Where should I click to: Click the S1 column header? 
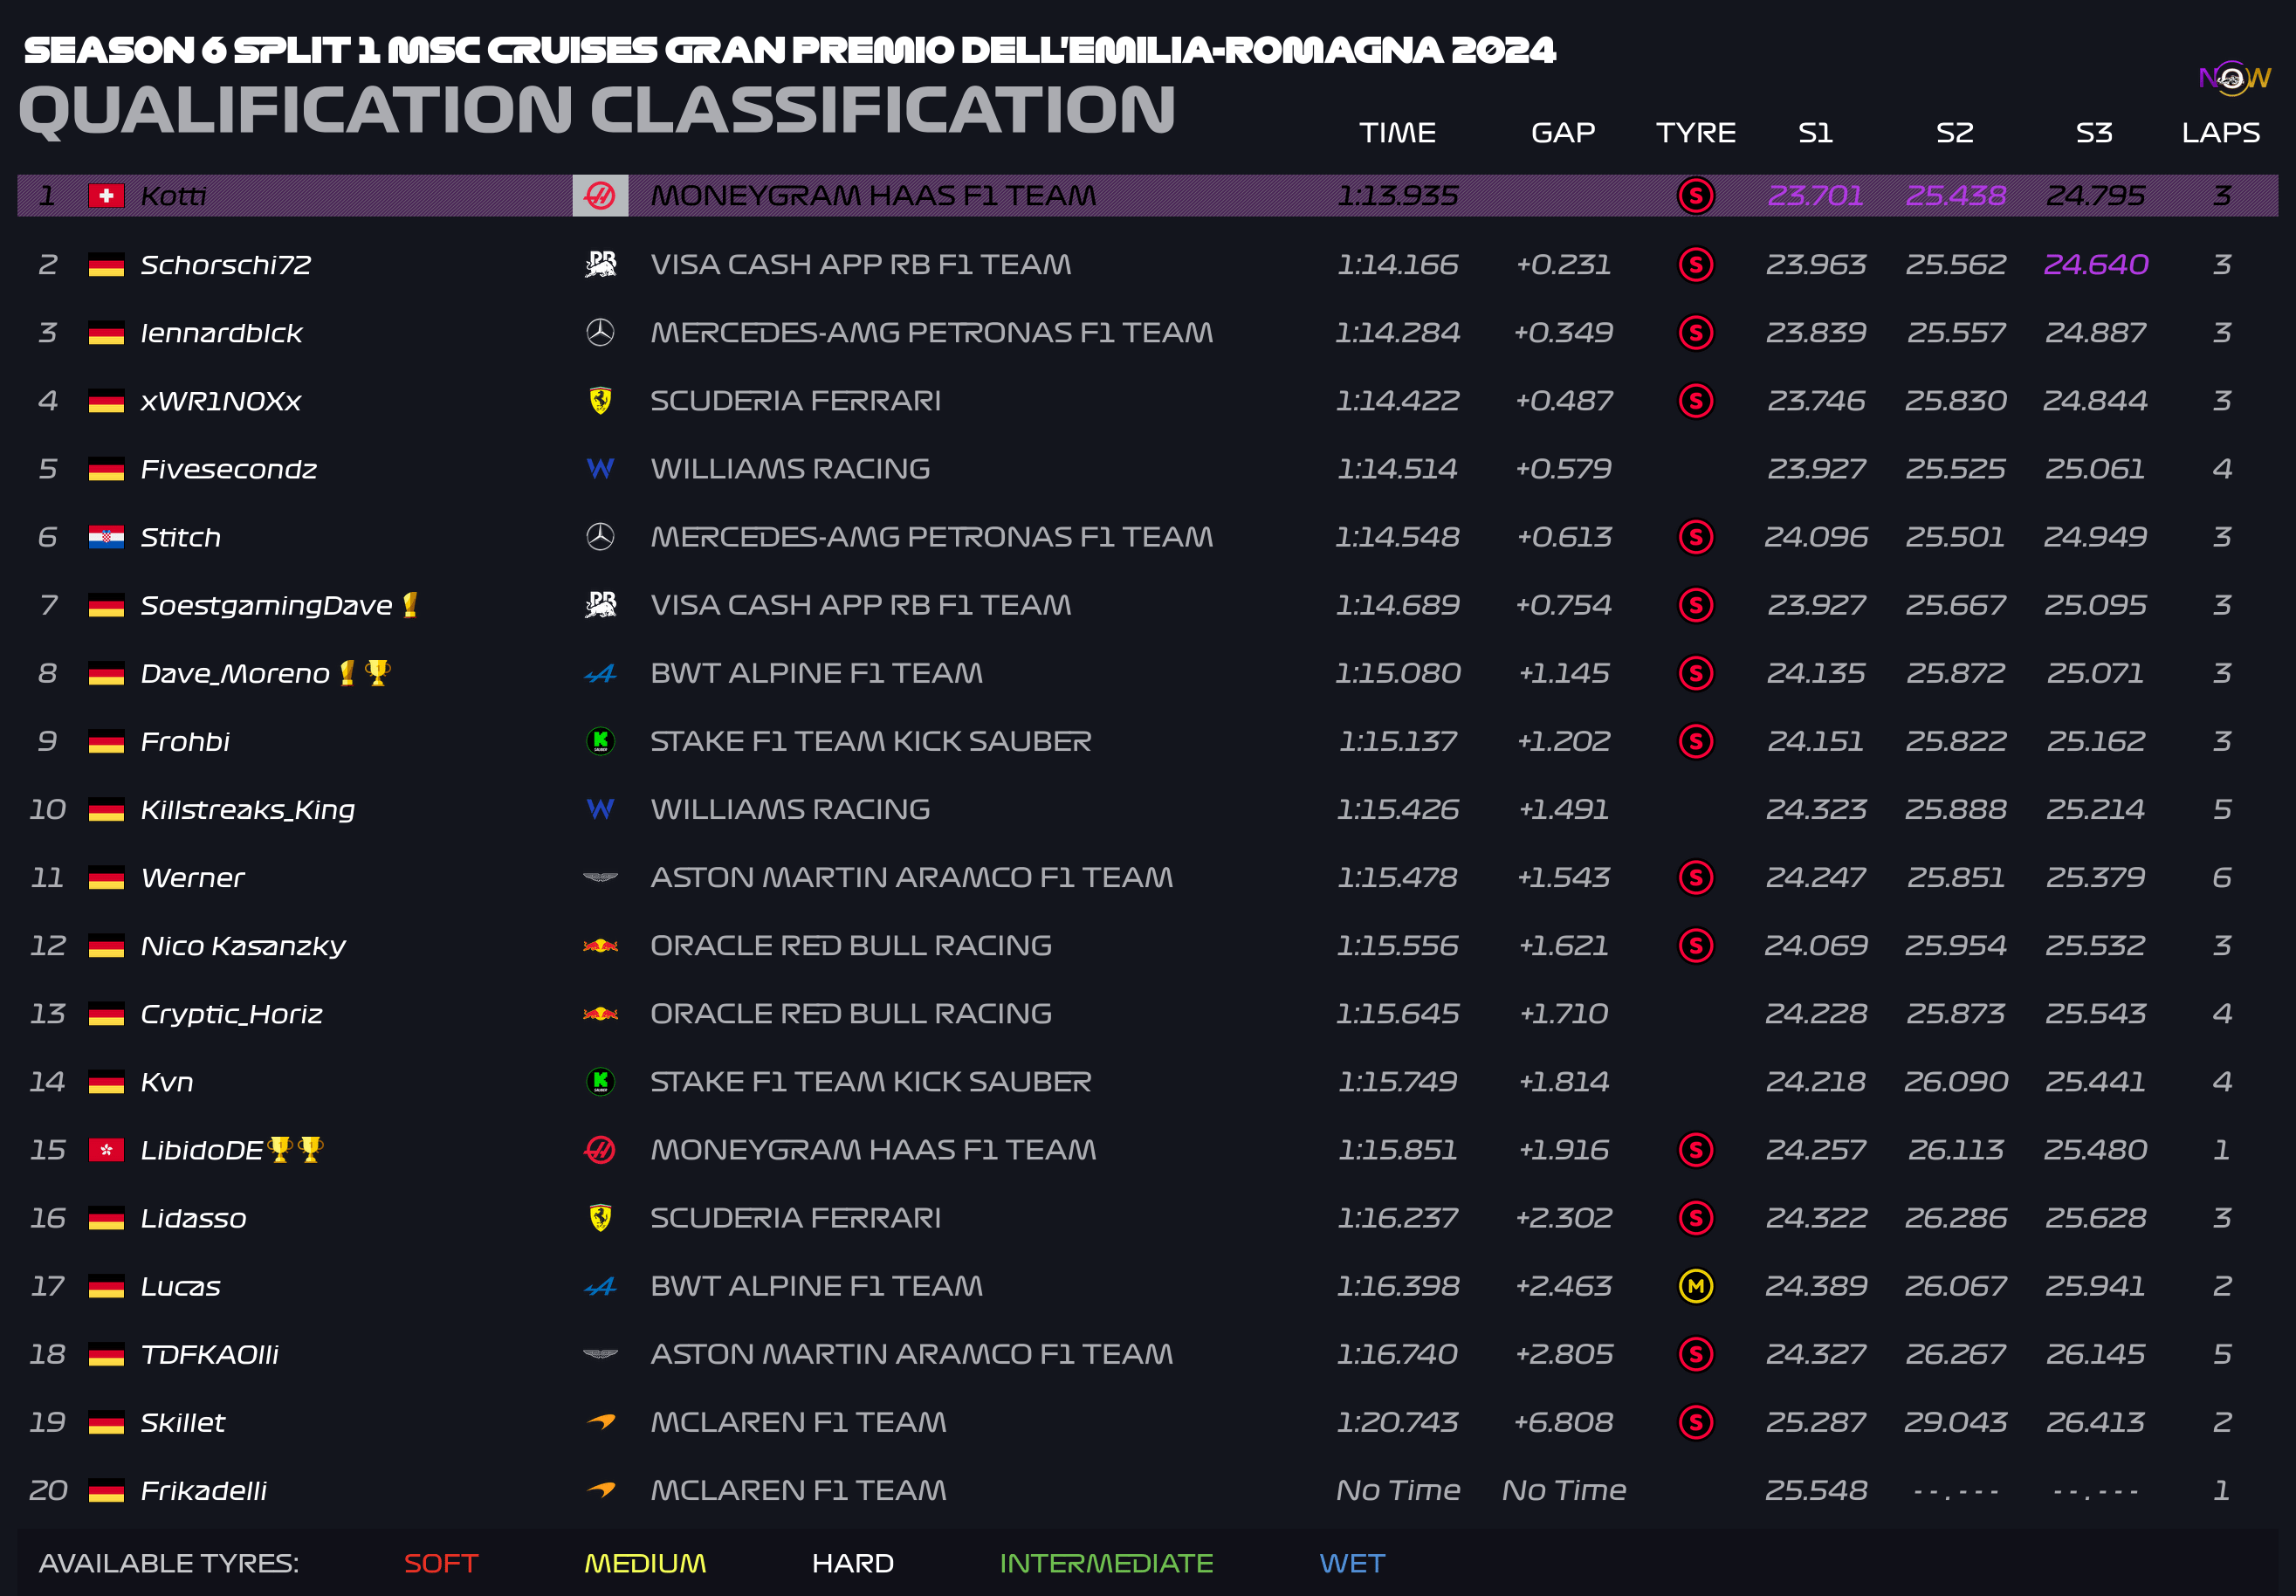pos(1815,132)
